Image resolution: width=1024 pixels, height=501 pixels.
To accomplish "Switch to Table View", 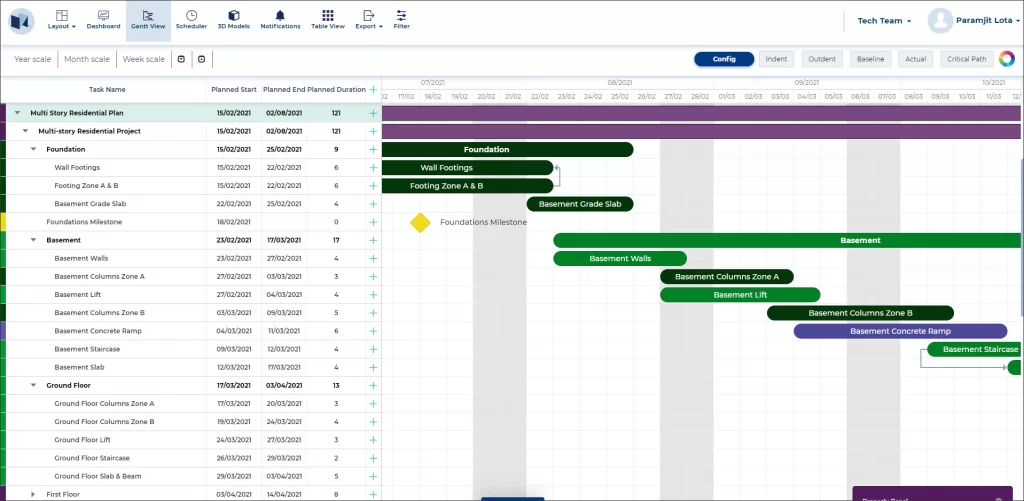I will (328, 20).
